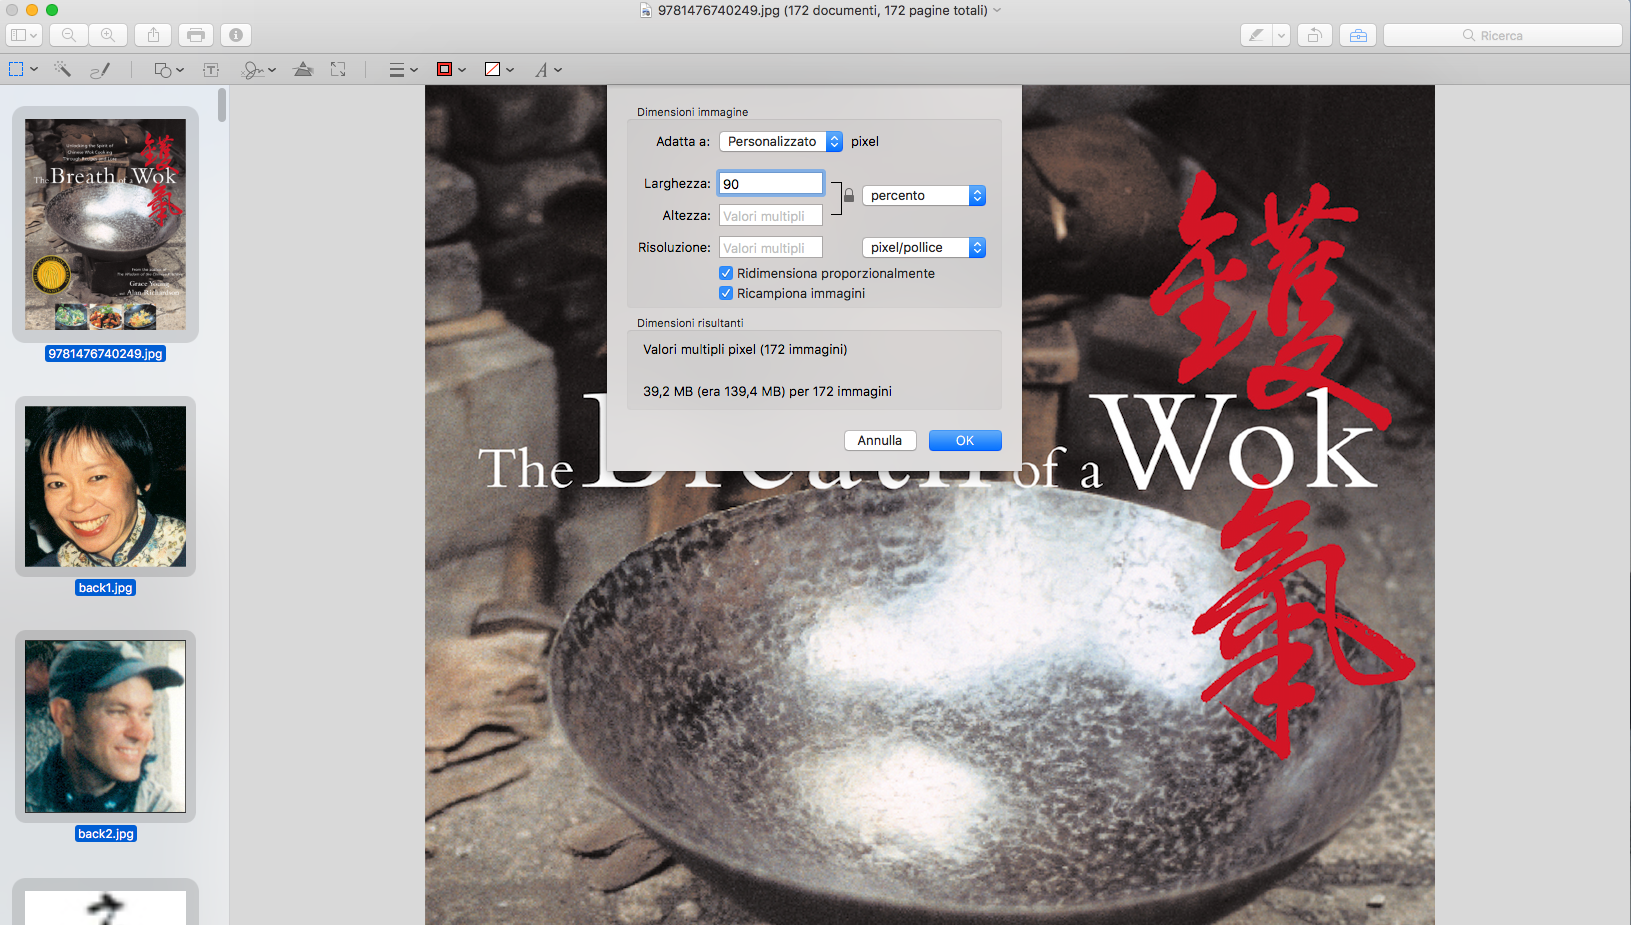The height and width of the screenshot is (925, 1631).
Task: Open the percento units dropdown
Action: click(924, 195)
